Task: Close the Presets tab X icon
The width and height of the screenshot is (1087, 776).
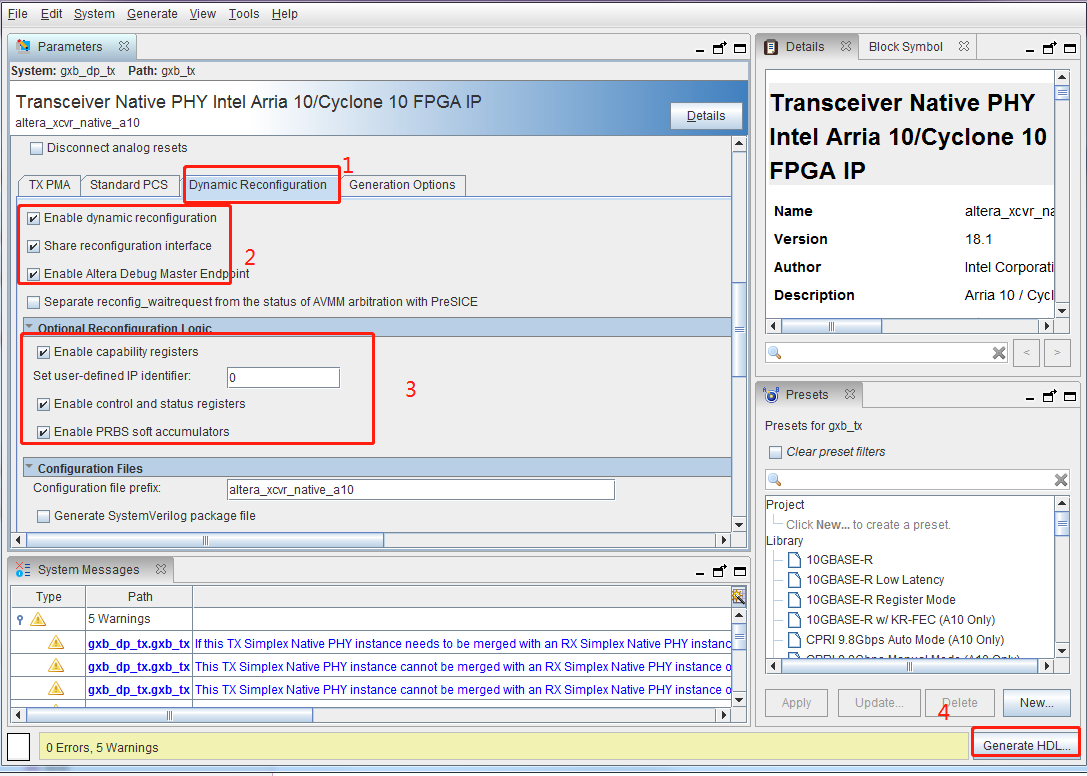Action: tap(850, 395)
